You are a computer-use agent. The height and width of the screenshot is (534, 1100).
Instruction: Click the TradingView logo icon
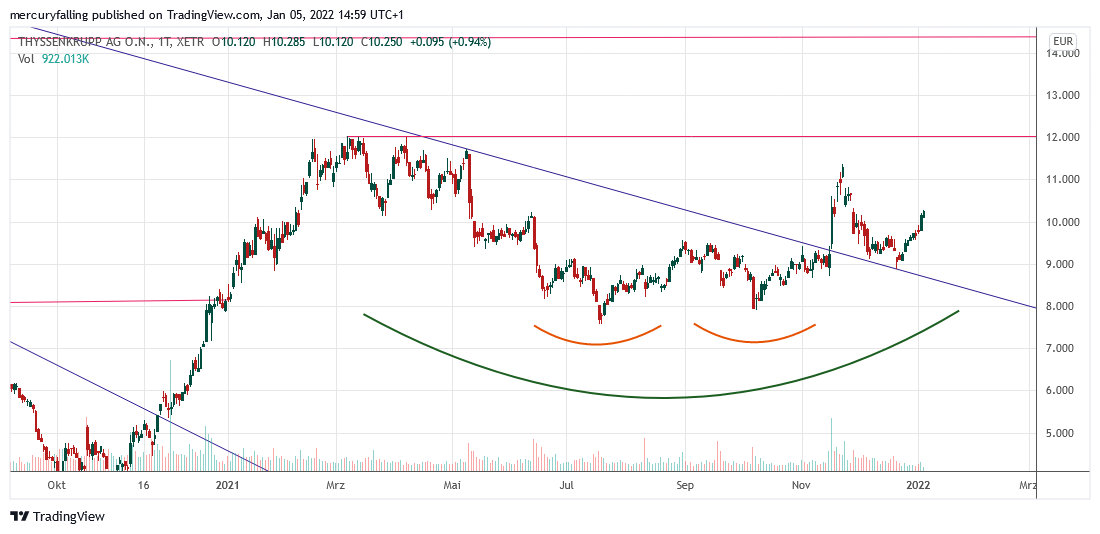click(19, 516)
